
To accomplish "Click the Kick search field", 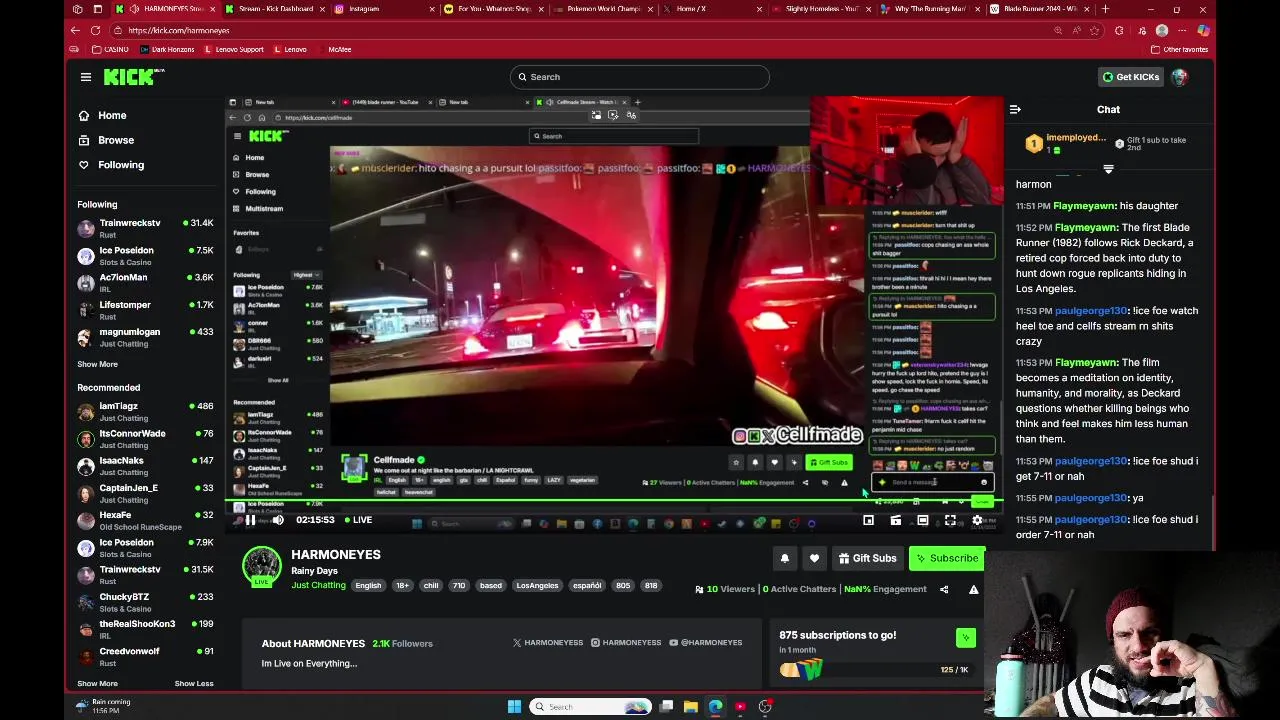I will coord(639,77).
